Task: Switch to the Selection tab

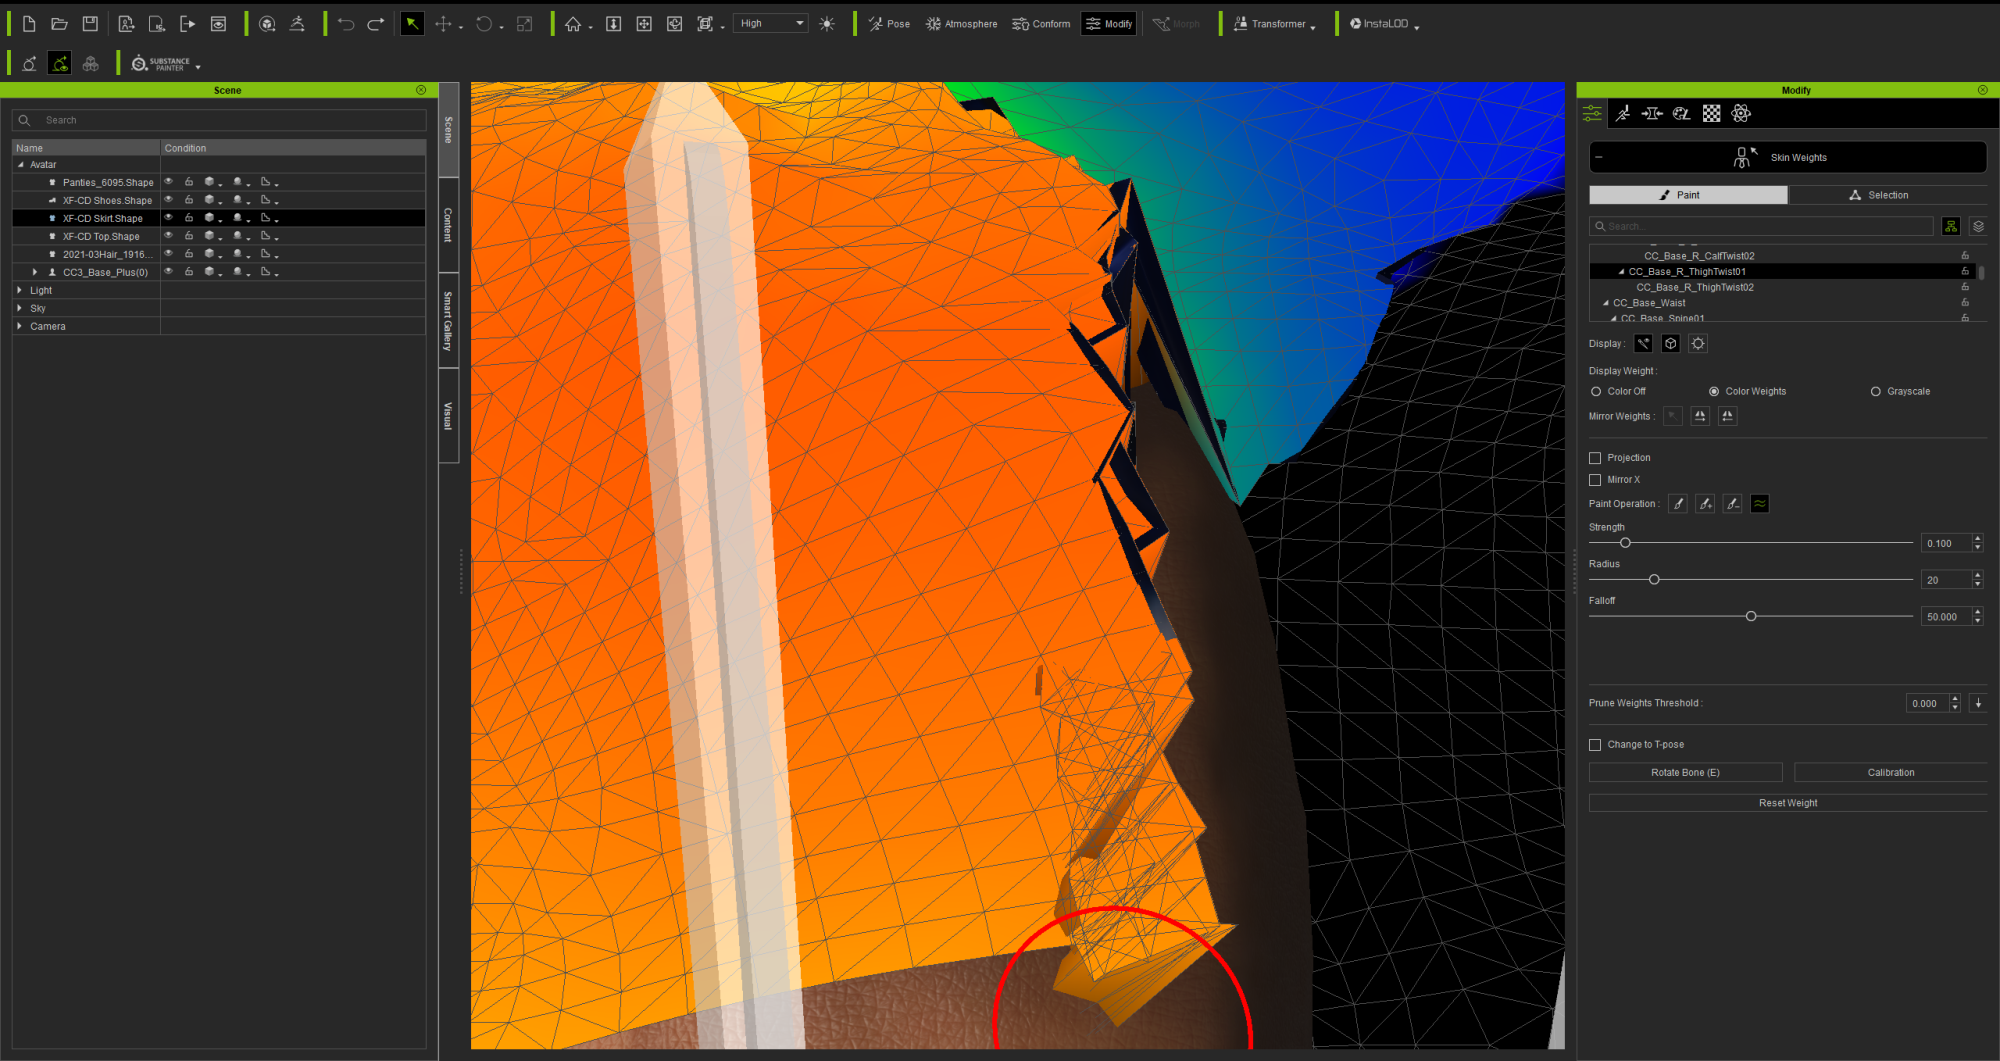Action: tap(1888, 195)
